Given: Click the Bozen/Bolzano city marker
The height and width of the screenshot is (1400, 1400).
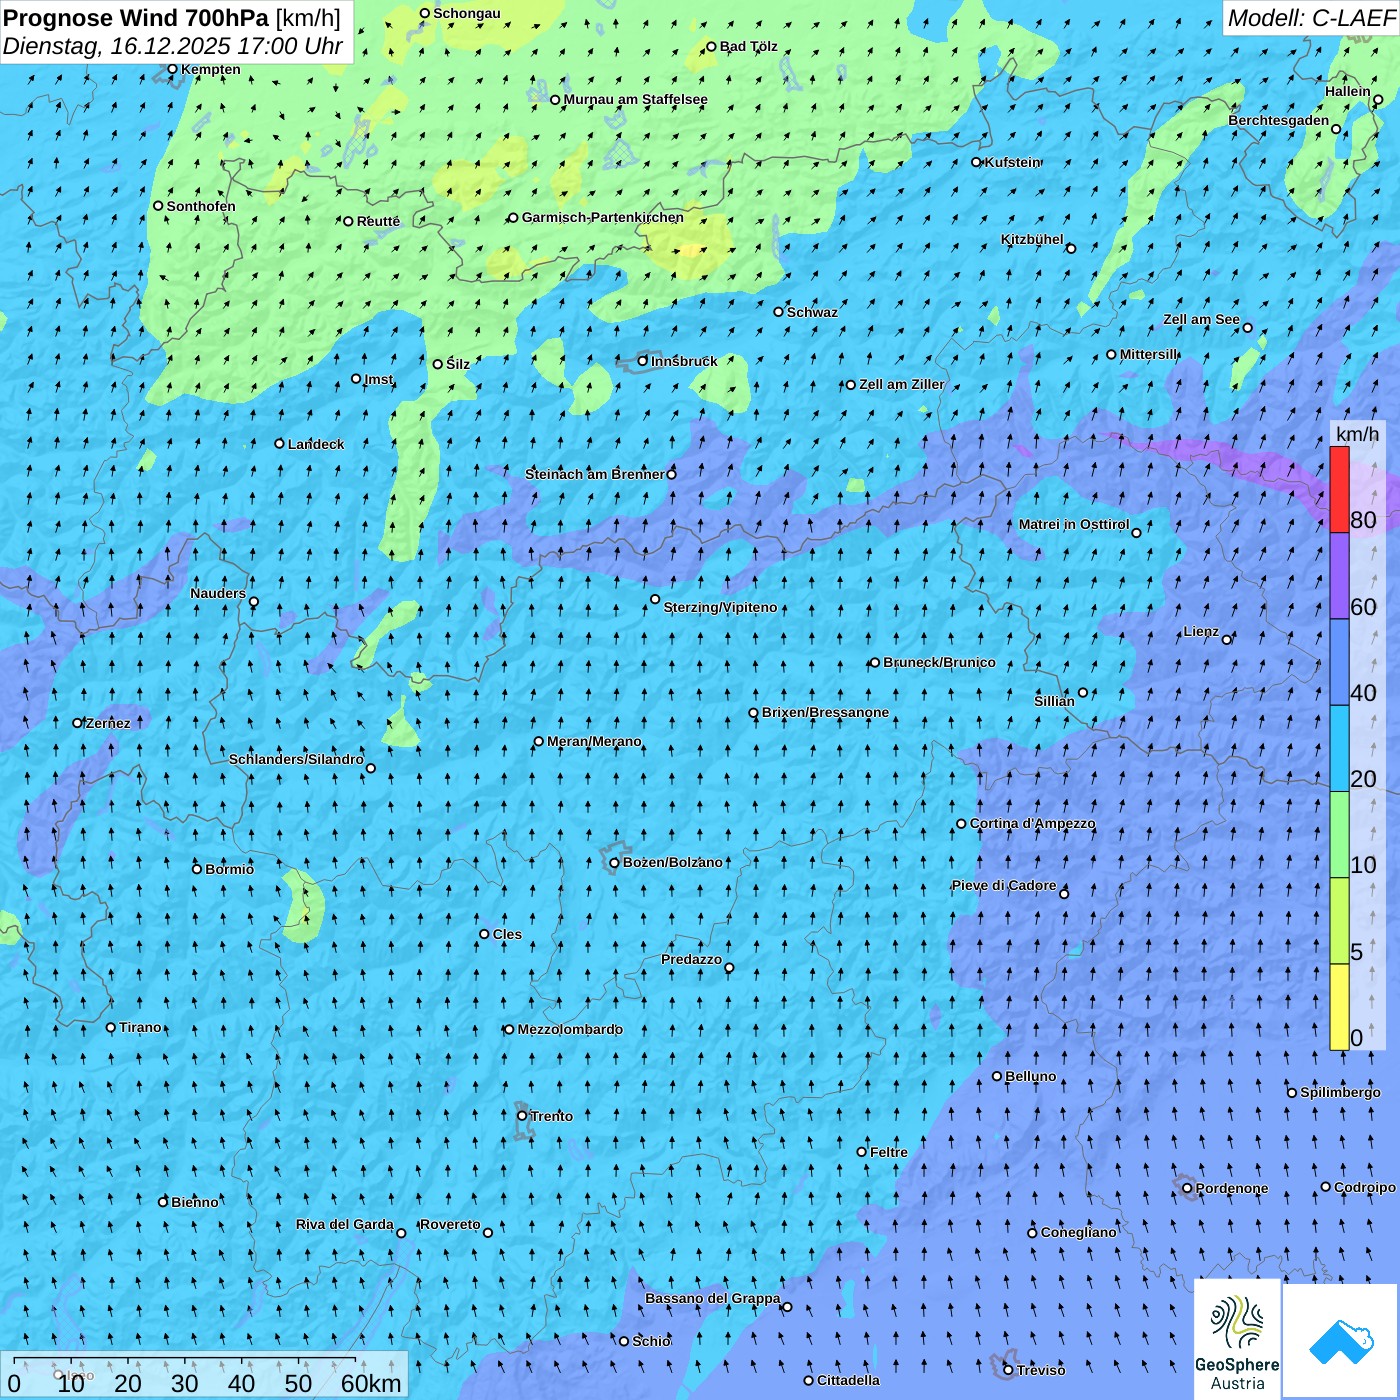Looking at the screenshot, I should click(614, 862).
